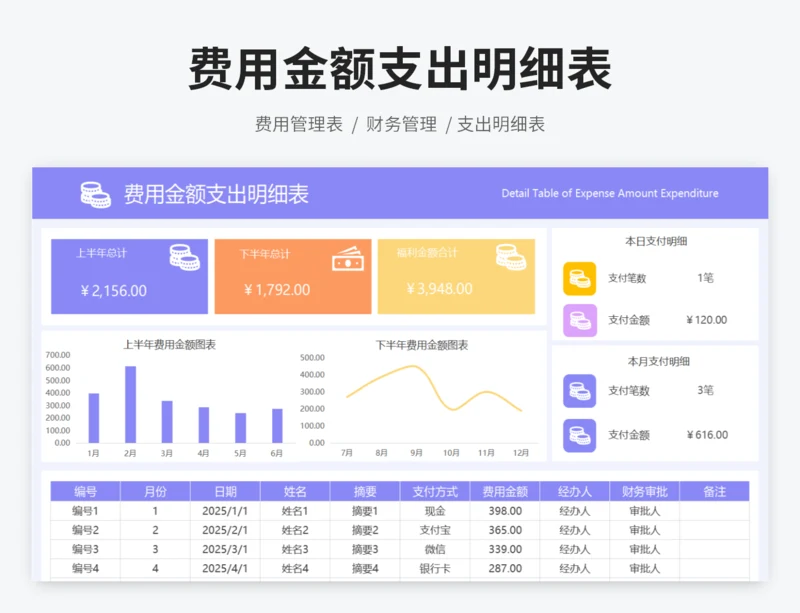Select the 财务审批 column header
The height and width of the screenshot is (613, 800).
pos(644,492)
